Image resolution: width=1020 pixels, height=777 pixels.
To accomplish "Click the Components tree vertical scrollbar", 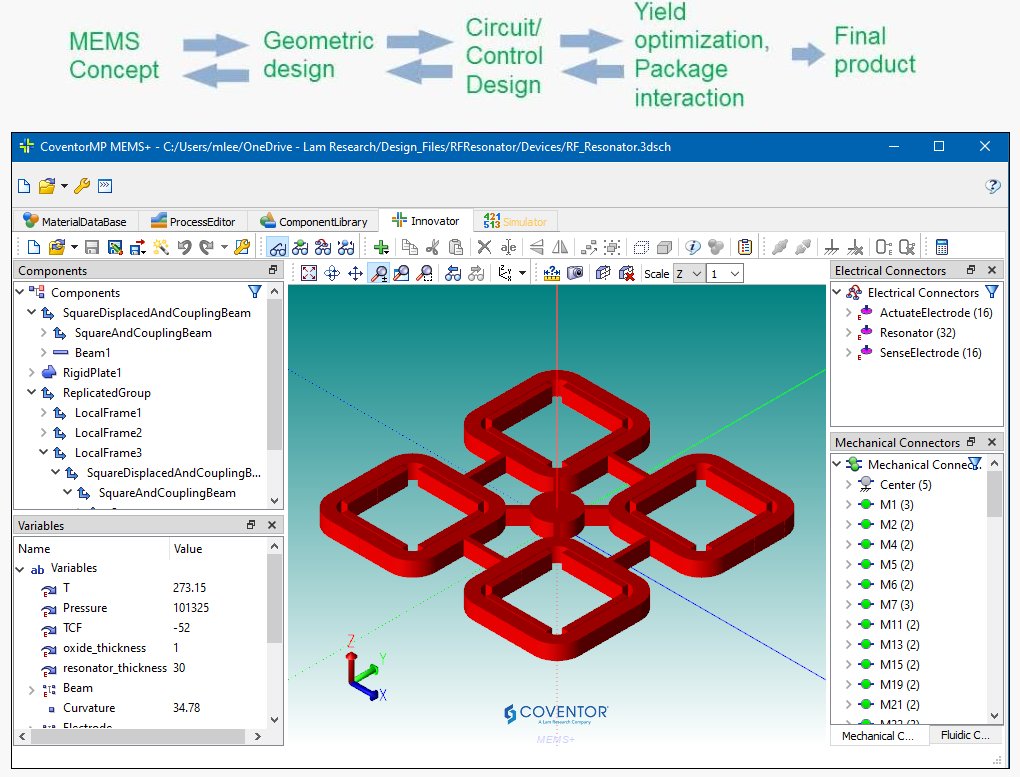I will point(275,374).
